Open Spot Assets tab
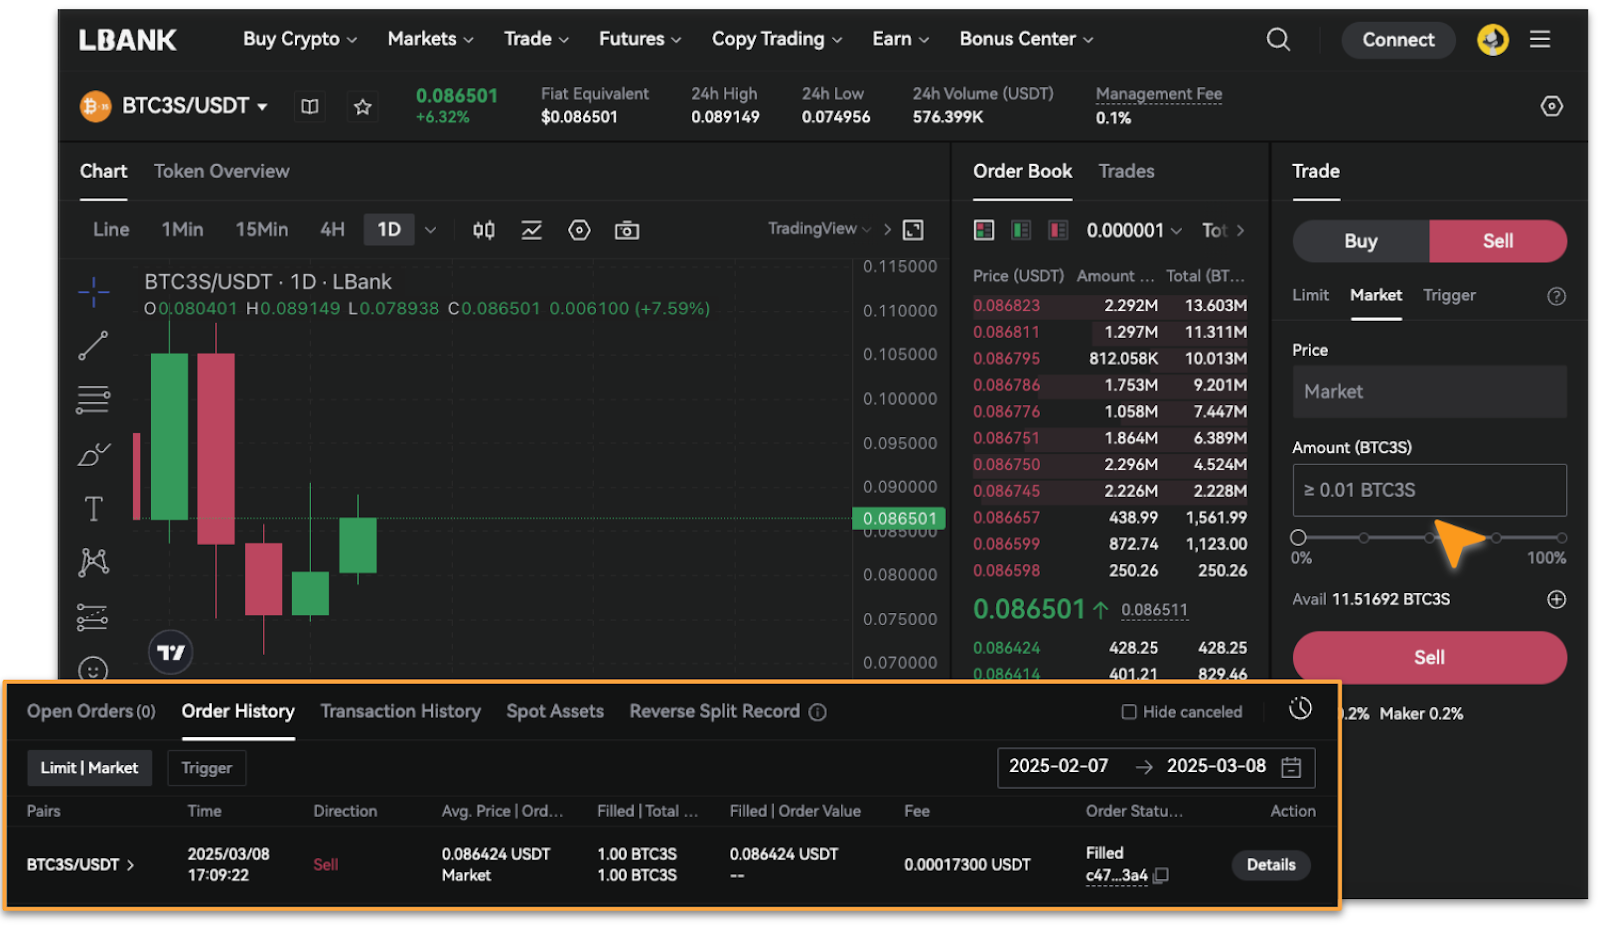This screenshot has height=926, width=1600. pyautogui.click(x=555, y=711)
